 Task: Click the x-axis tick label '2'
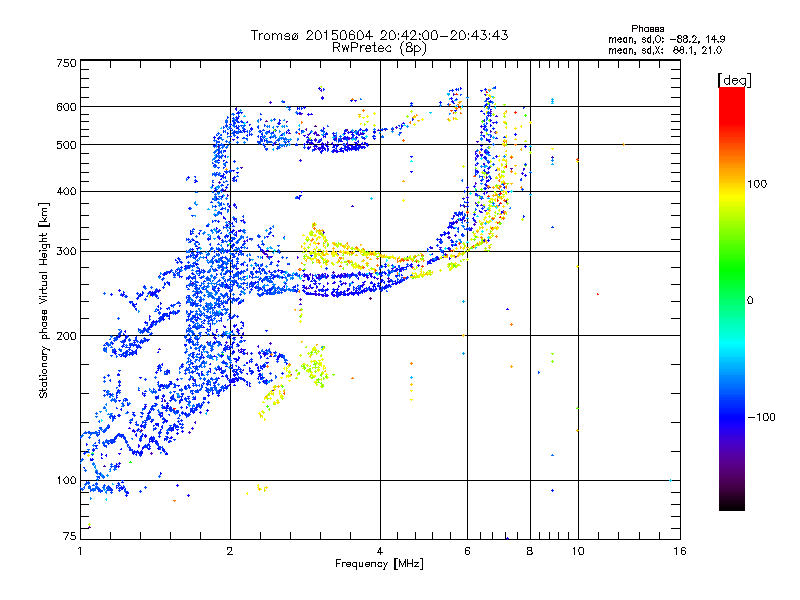(x=230, y=551)
